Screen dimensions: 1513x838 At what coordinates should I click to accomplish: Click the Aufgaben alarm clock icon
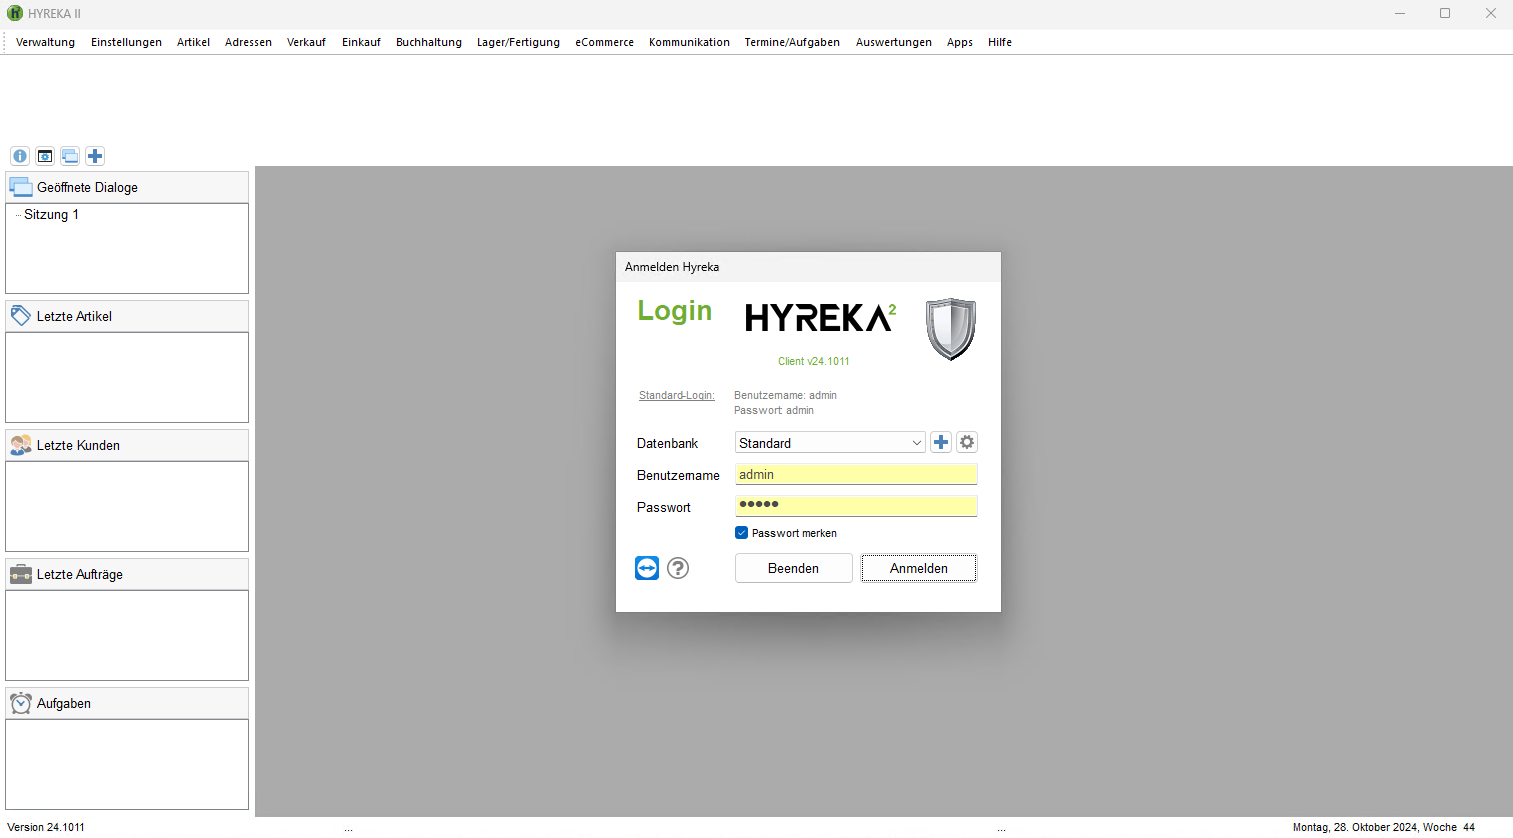point(21,703)
